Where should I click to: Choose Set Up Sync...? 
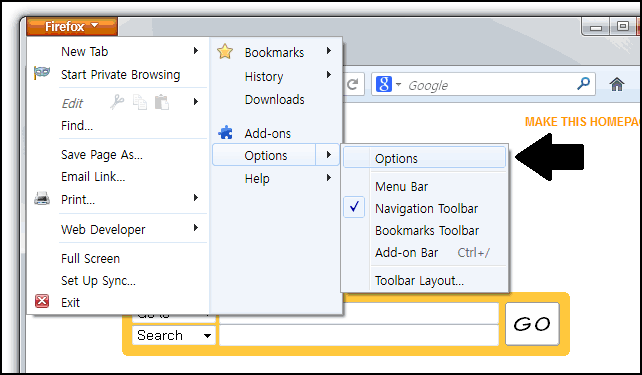98,281
